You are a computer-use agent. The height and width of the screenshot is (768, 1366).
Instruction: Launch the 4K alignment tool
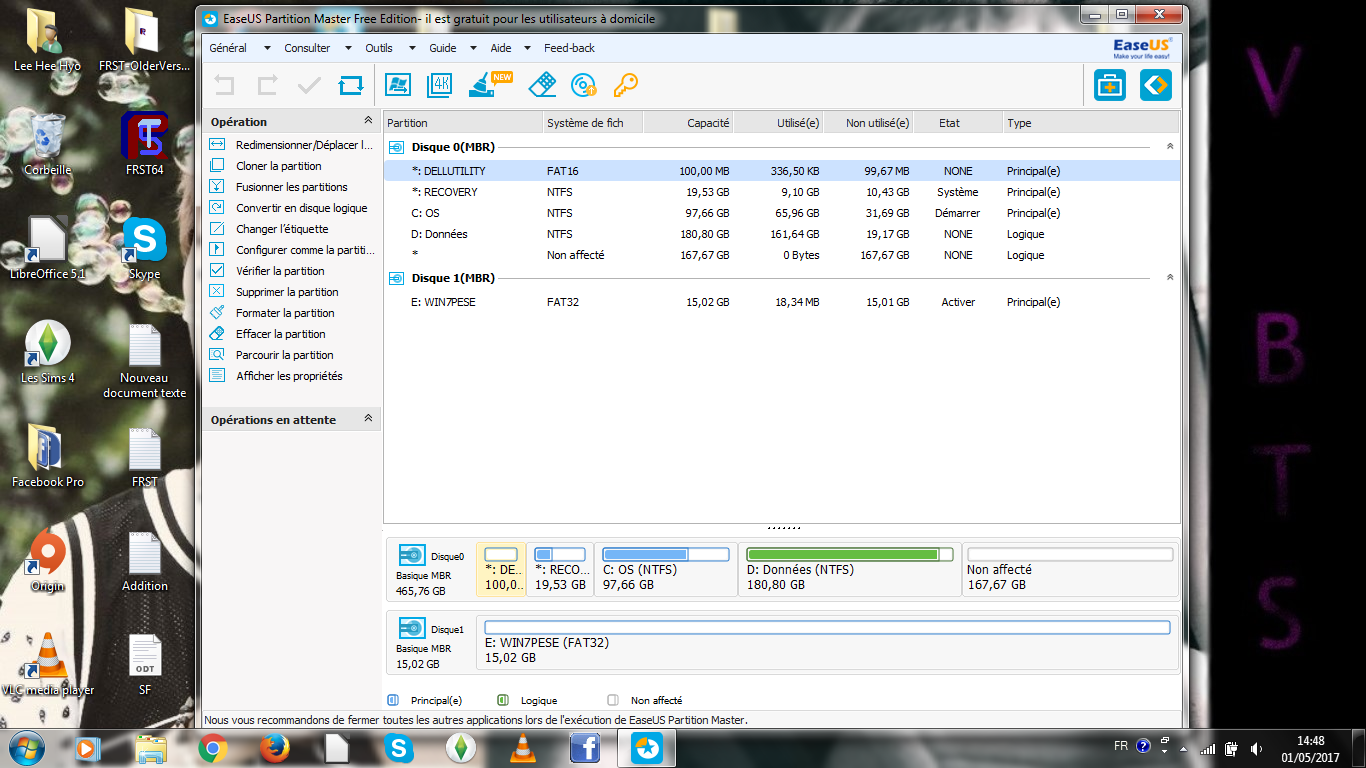(440, 86)
